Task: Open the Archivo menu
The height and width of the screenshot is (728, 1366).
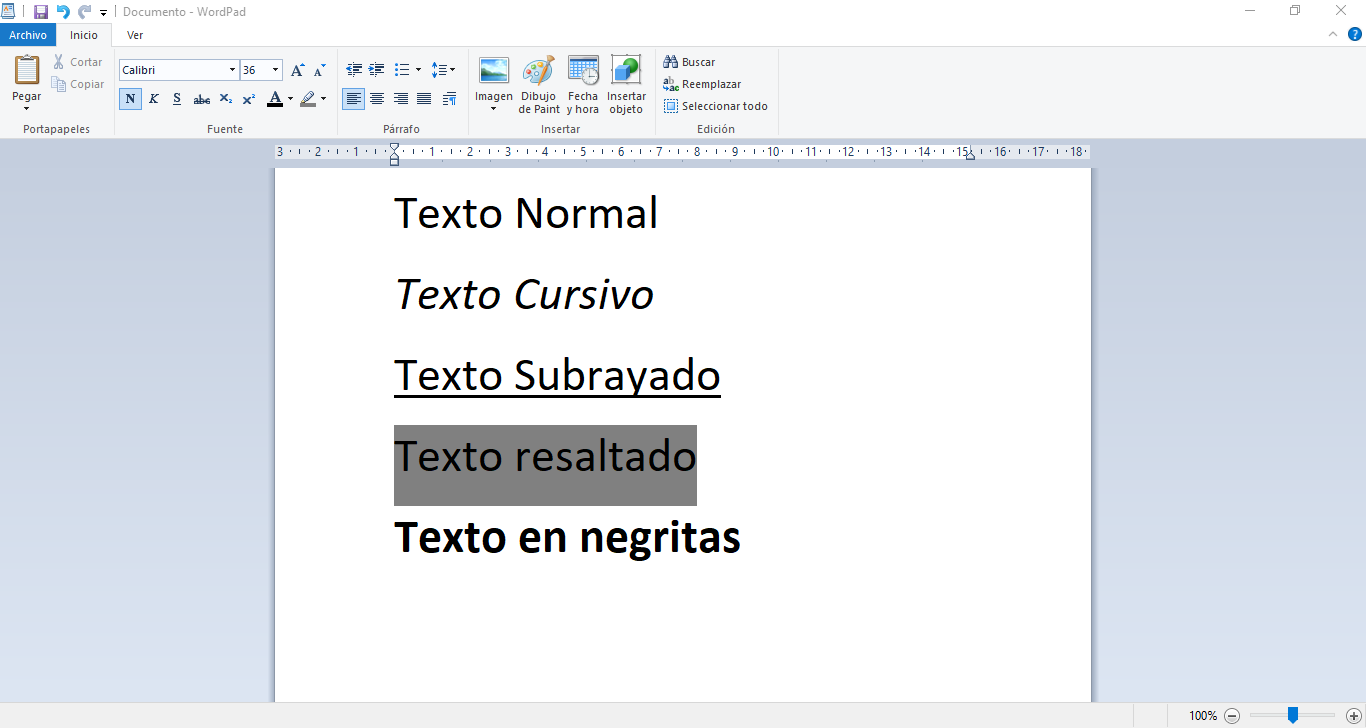Action: click(x=28, y=35)
